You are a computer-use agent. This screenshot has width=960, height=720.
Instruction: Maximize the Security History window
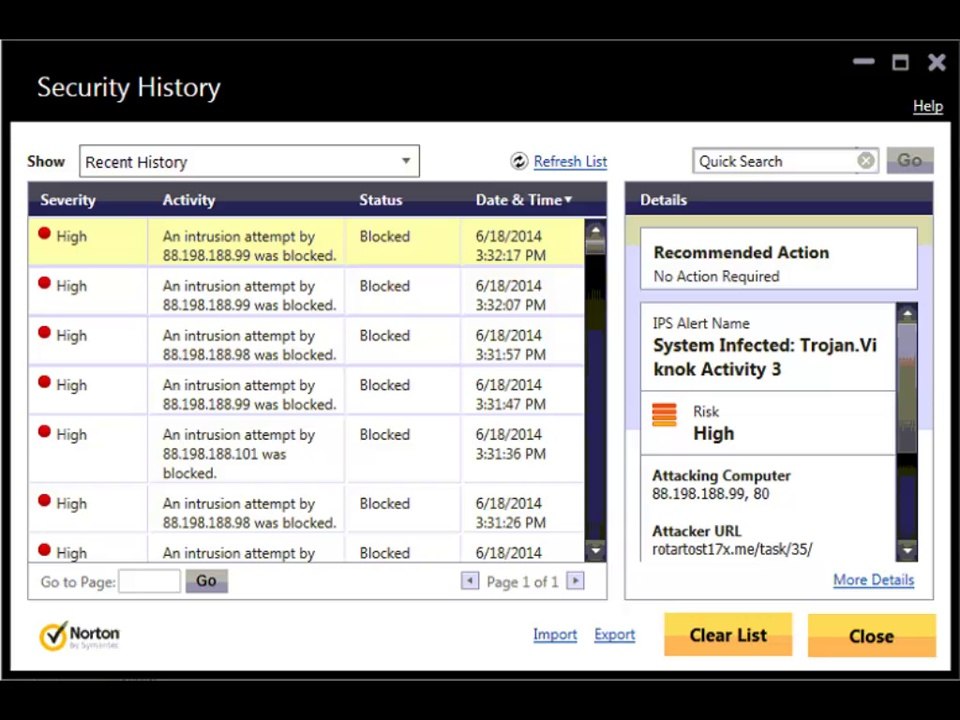[901, 62]
